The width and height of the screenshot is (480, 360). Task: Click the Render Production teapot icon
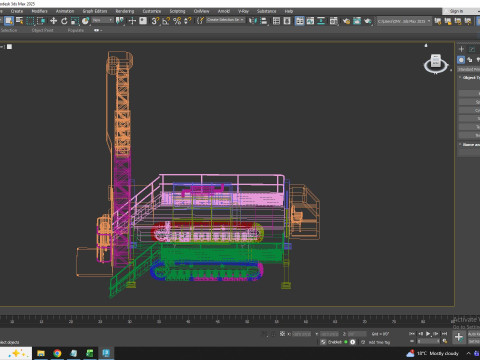[x=368, y=21]
